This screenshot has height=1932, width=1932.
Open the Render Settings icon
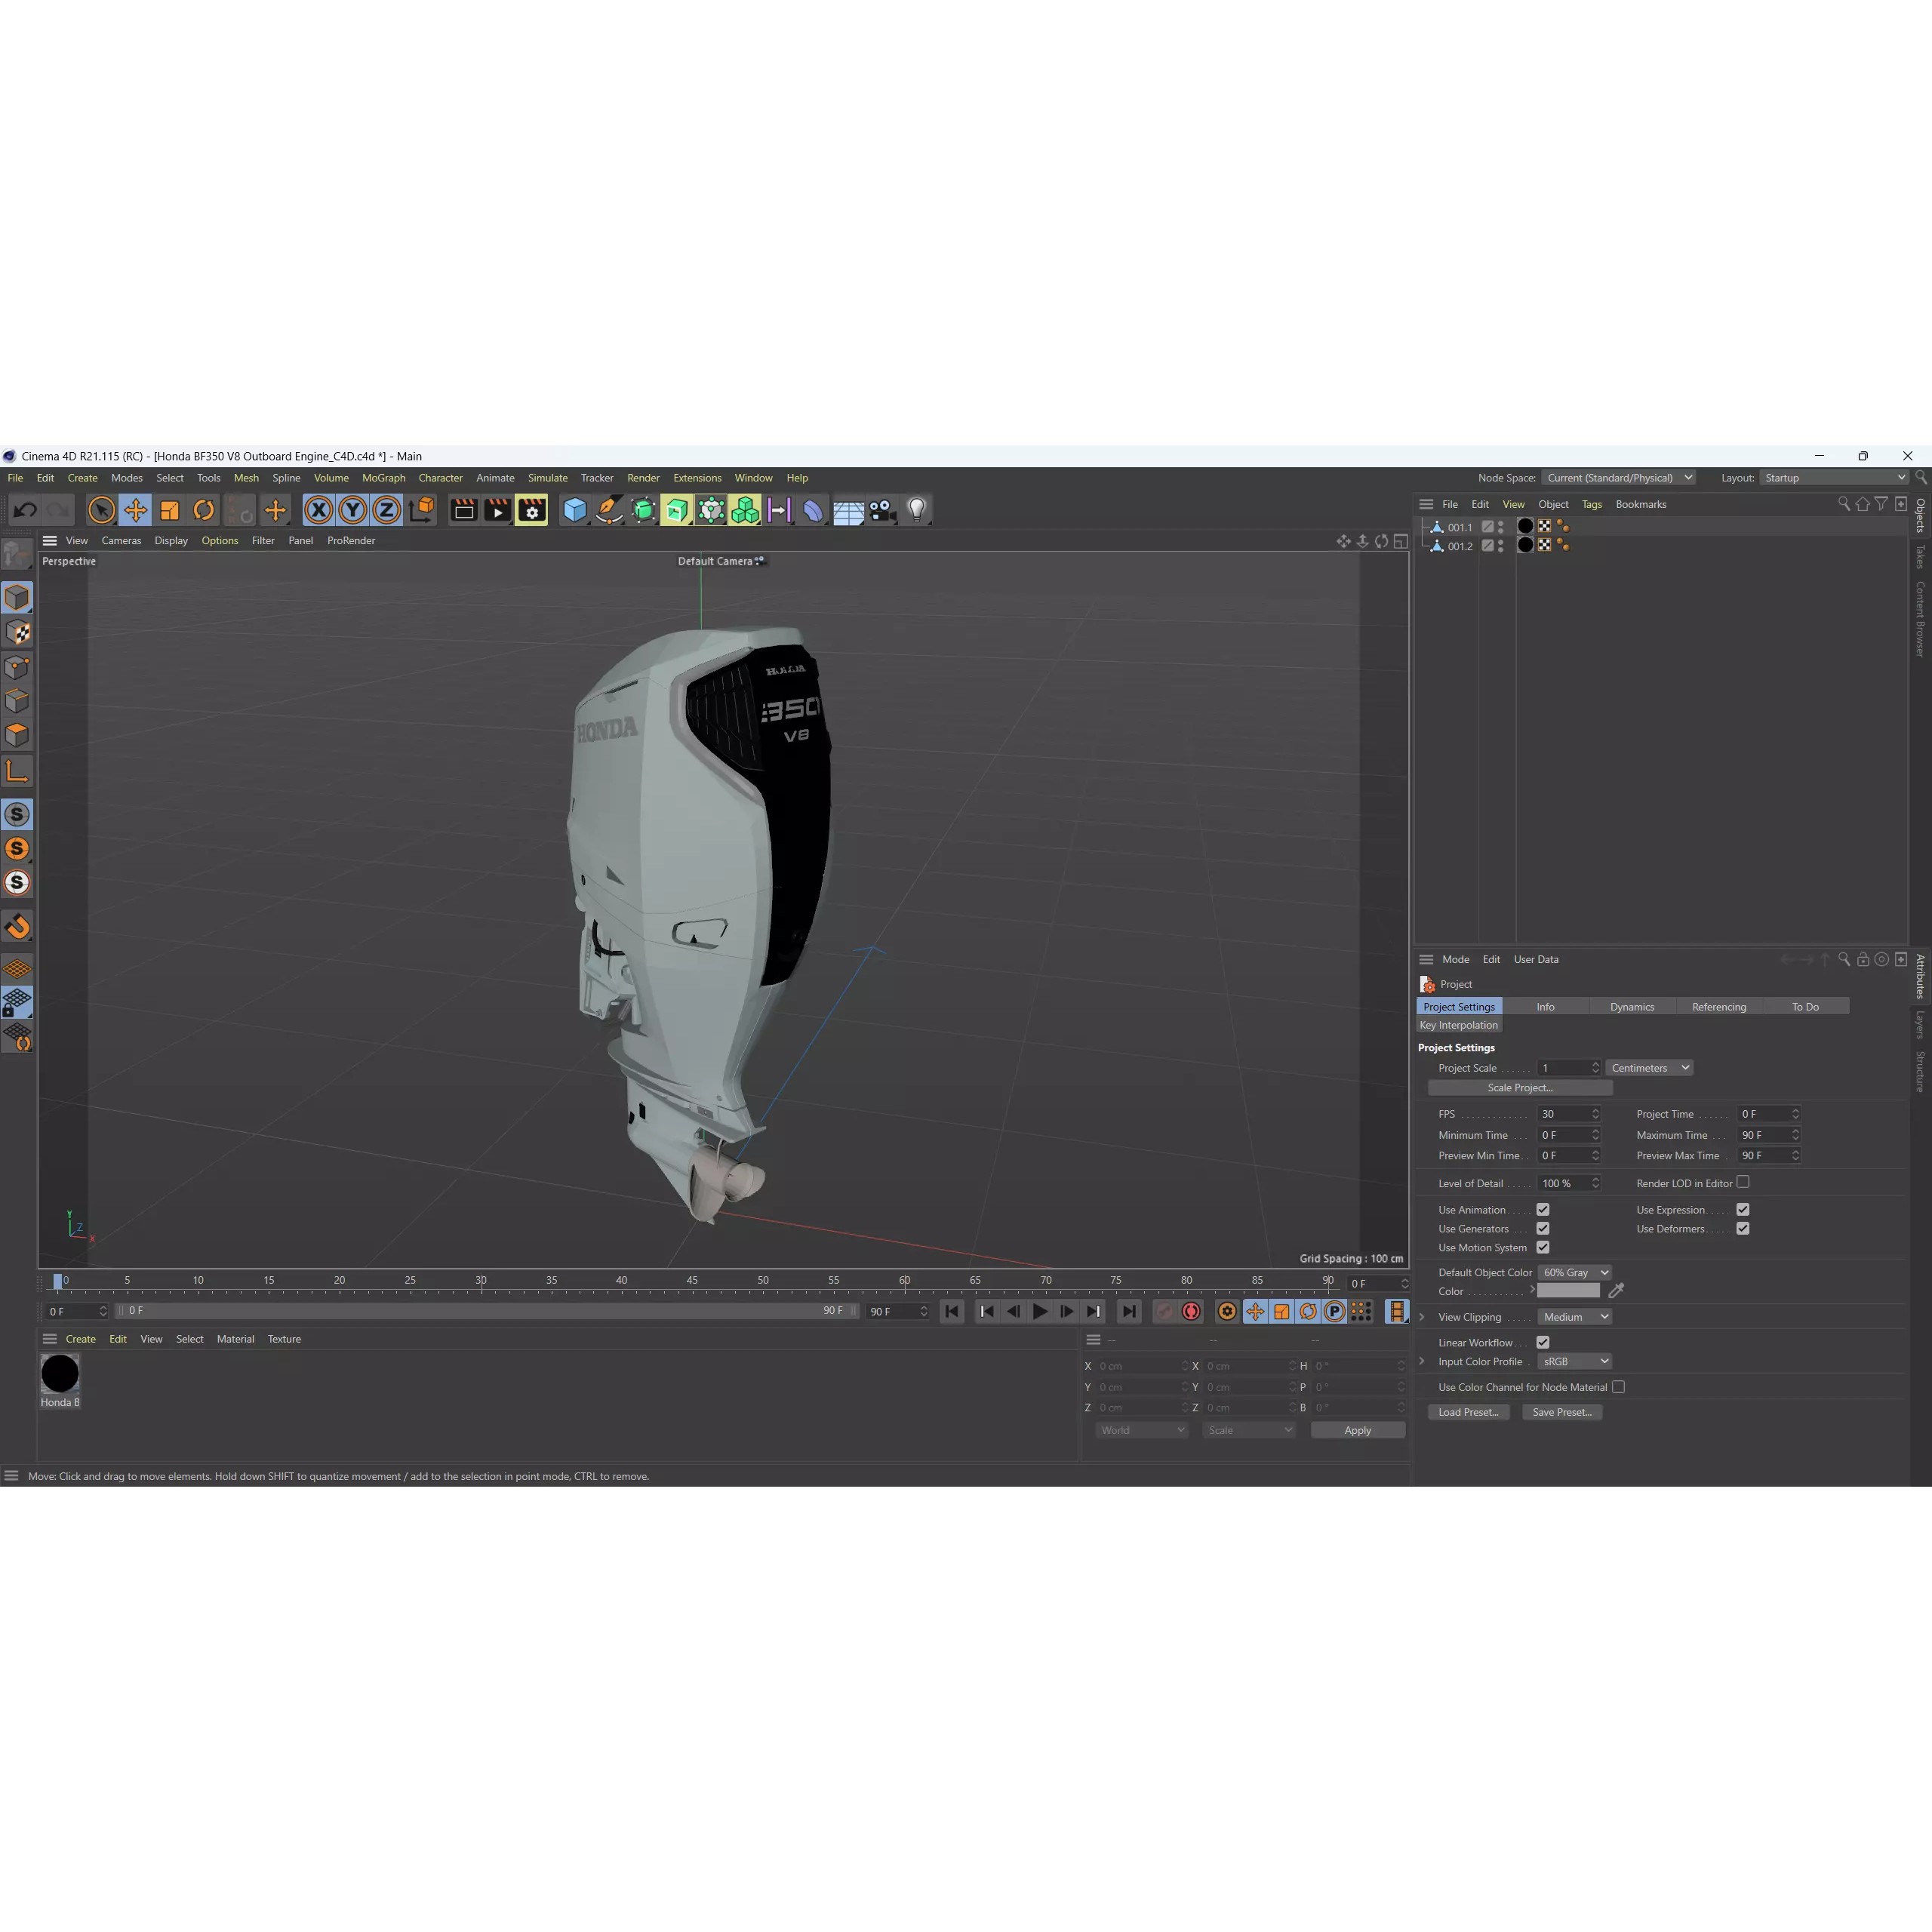tap(531, 510)
